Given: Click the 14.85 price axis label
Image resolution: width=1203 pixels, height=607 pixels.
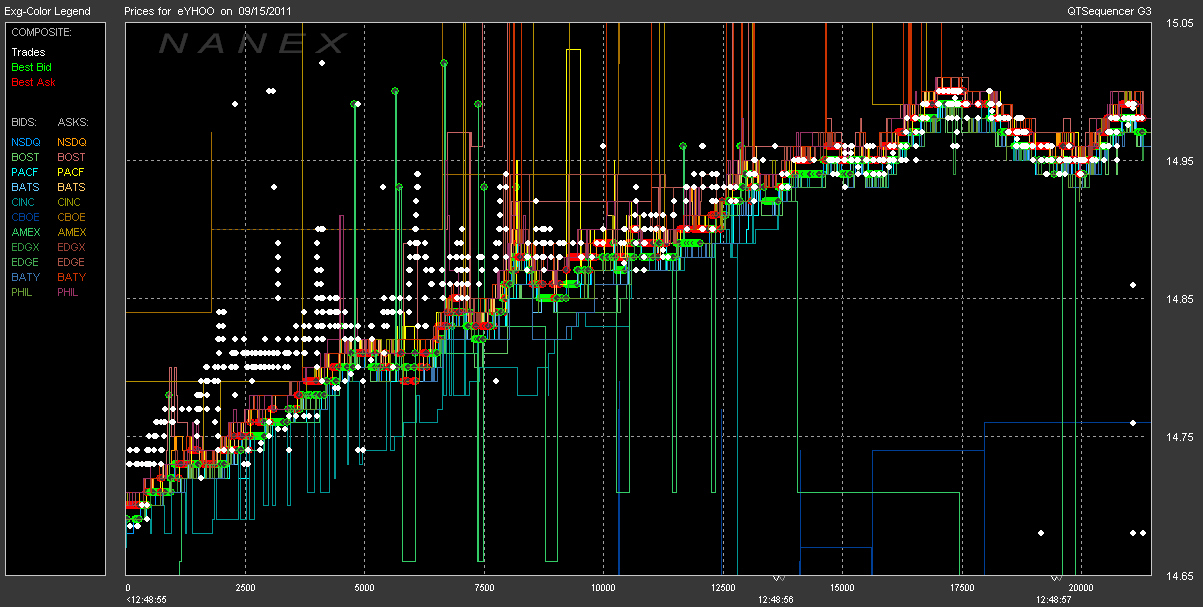Looking at the screenshot, I should point(1181,299).
